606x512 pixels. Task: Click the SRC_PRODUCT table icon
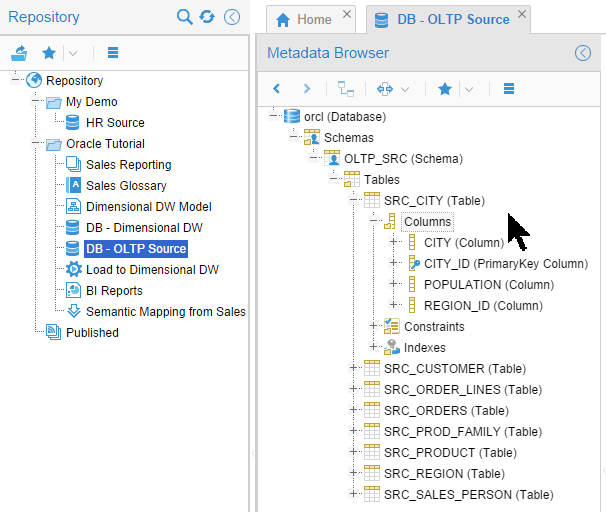tap(372, 452)
